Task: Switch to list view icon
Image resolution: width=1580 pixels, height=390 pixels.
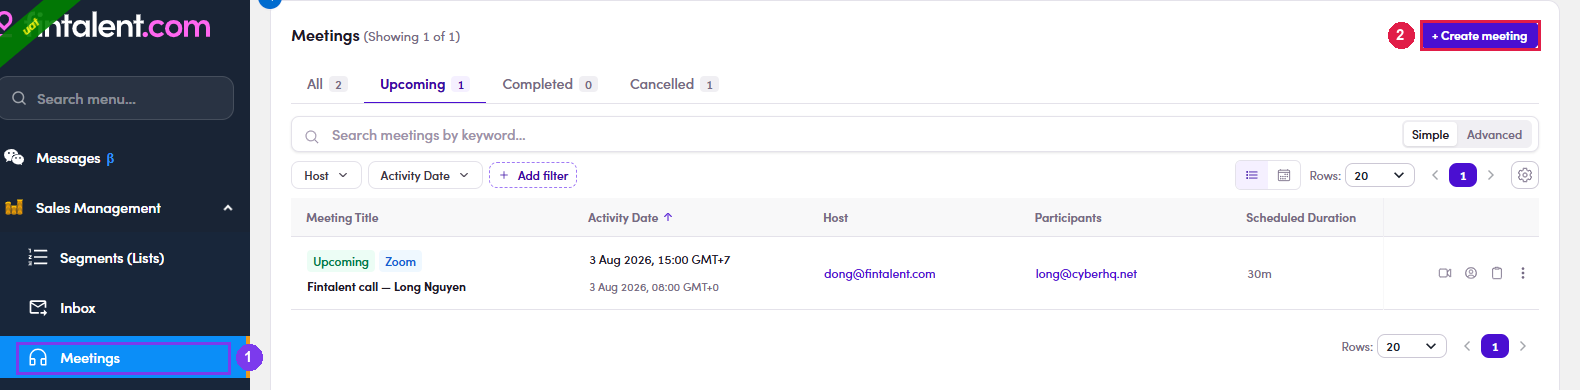Action: (1251, 175)
